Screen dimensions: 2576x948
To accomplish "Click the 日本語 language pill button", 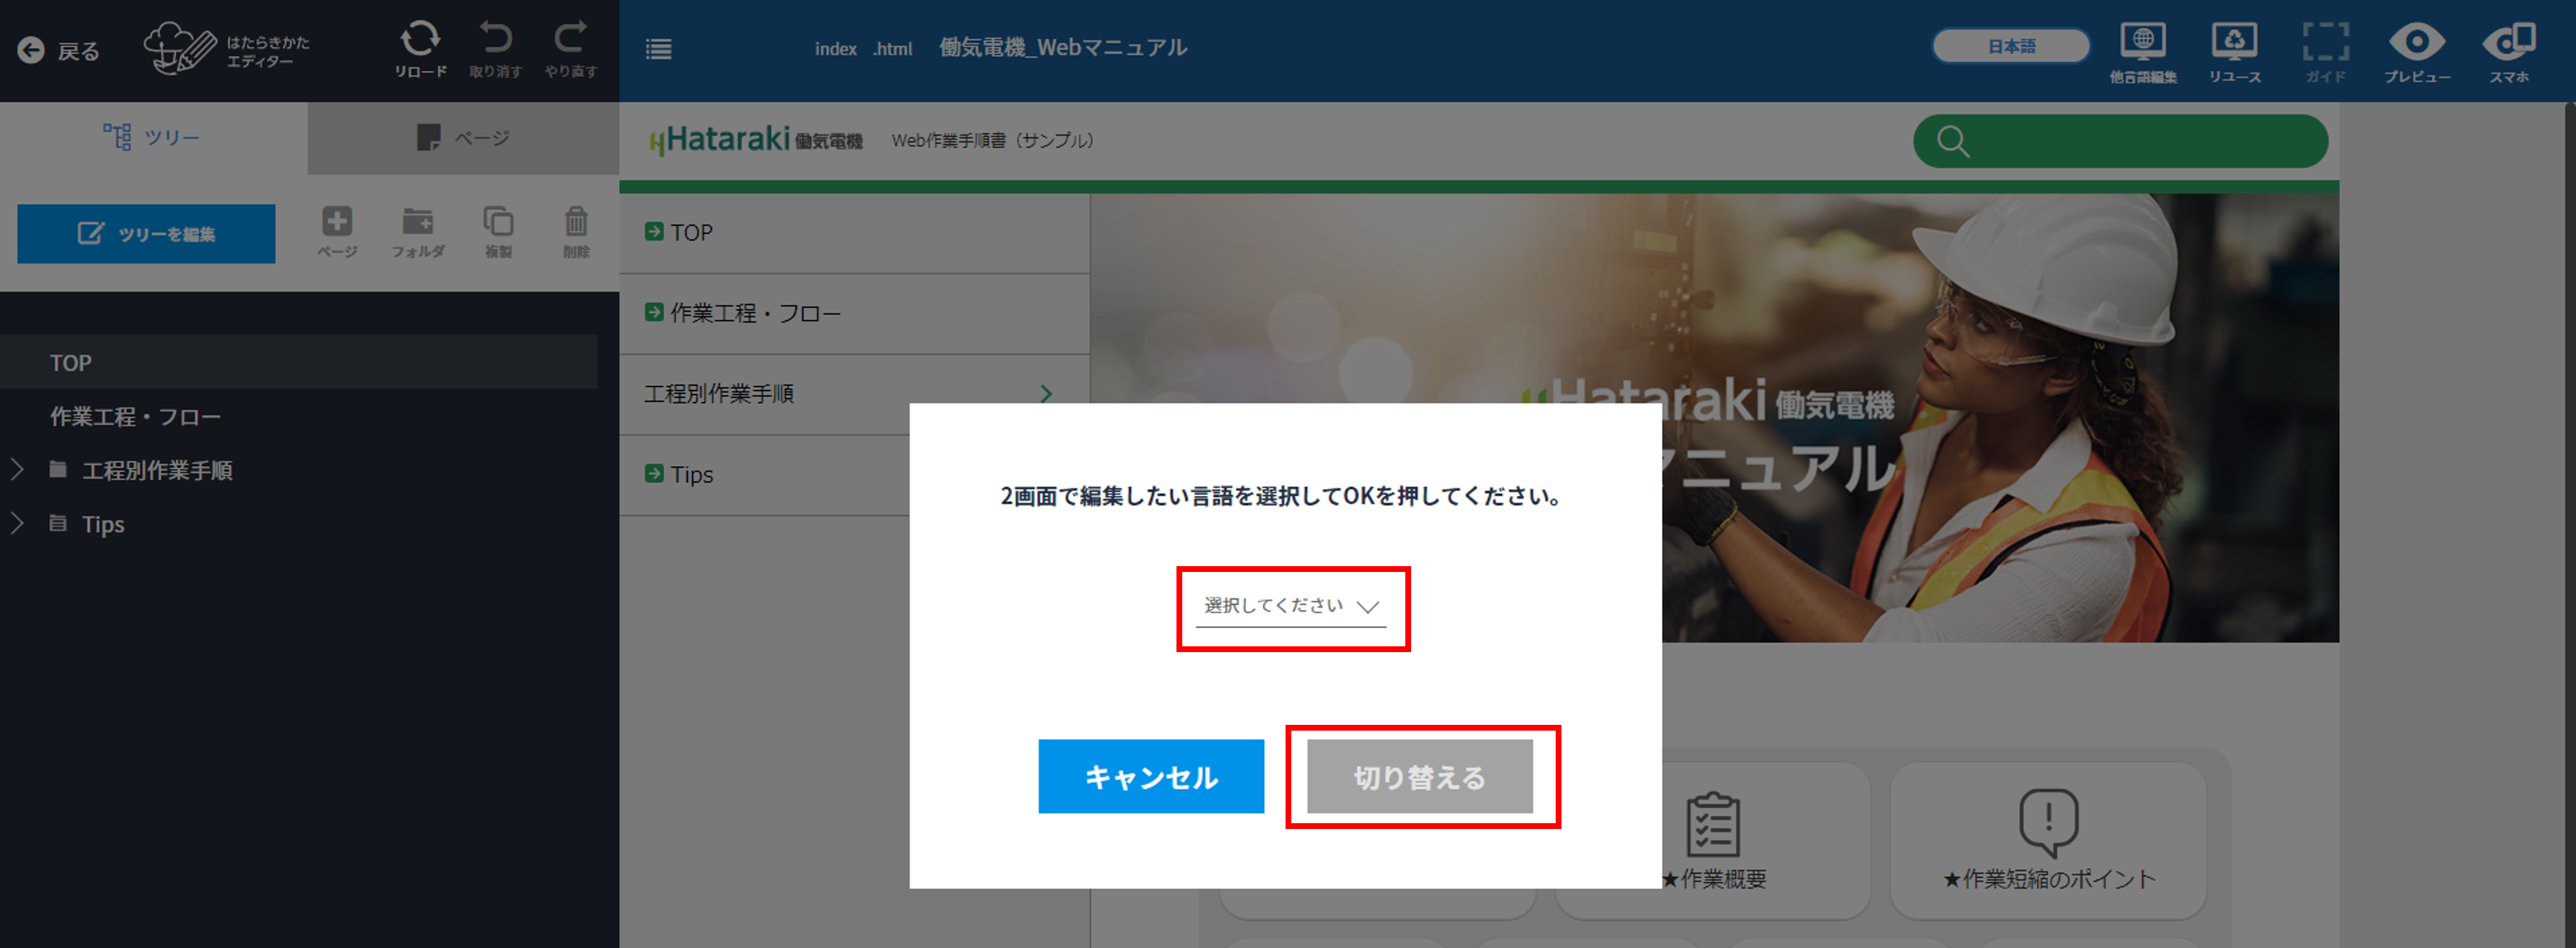I will pyautogui.click(x=2010, y=46).
